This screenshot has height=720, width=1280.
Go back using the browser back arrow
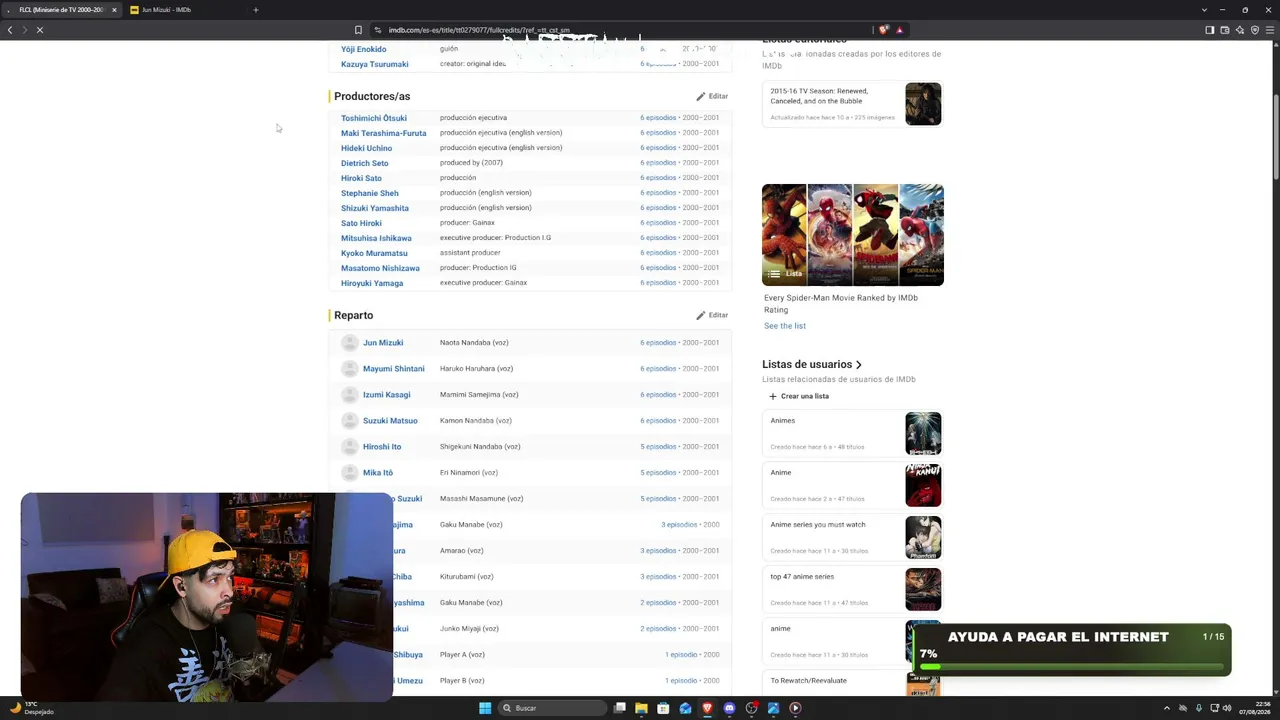10,30
